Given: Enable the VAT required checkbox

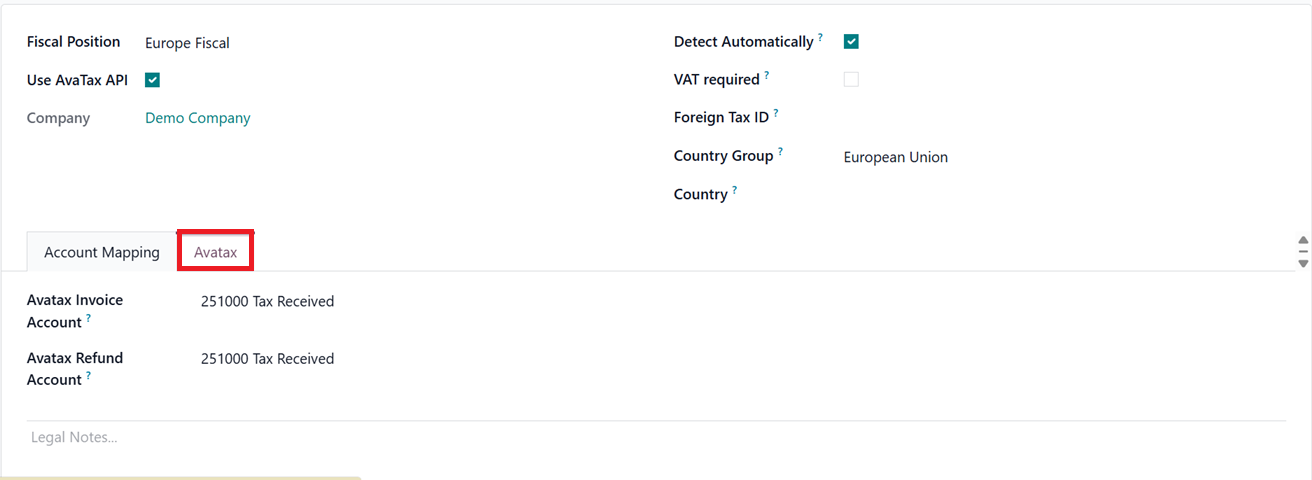Looking at the screenshot, I should [851, 80].
